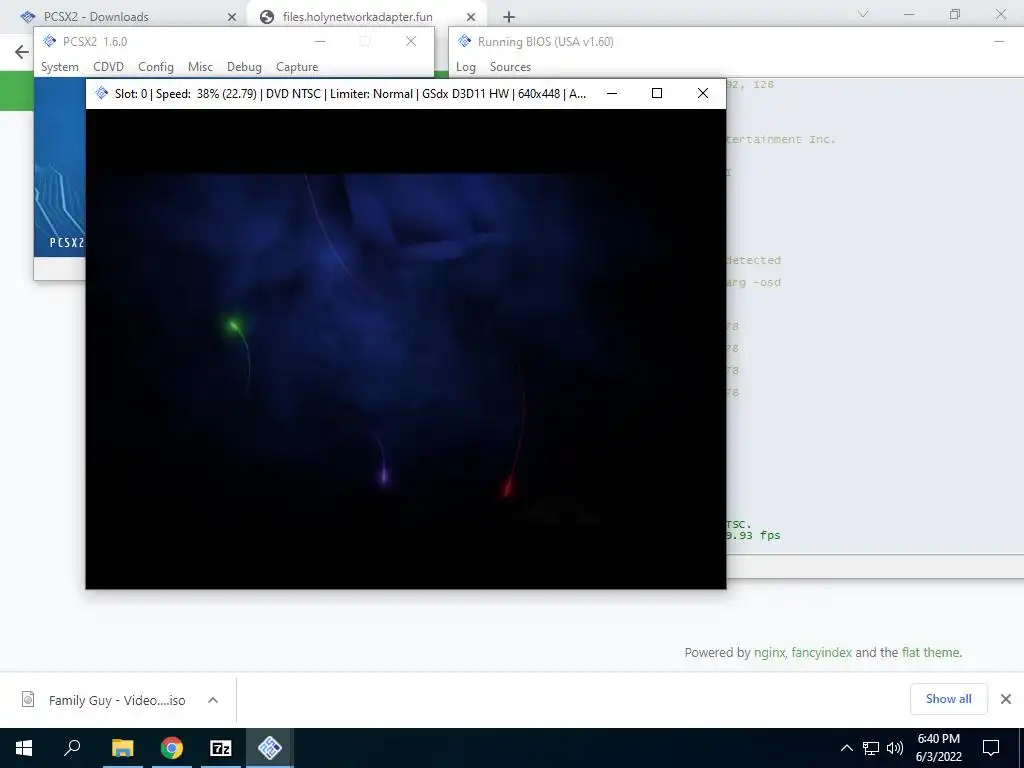This screenshot has height=768, width=1024.
Task: Open the Config menu in PCSX2
Action: (155, 67)
